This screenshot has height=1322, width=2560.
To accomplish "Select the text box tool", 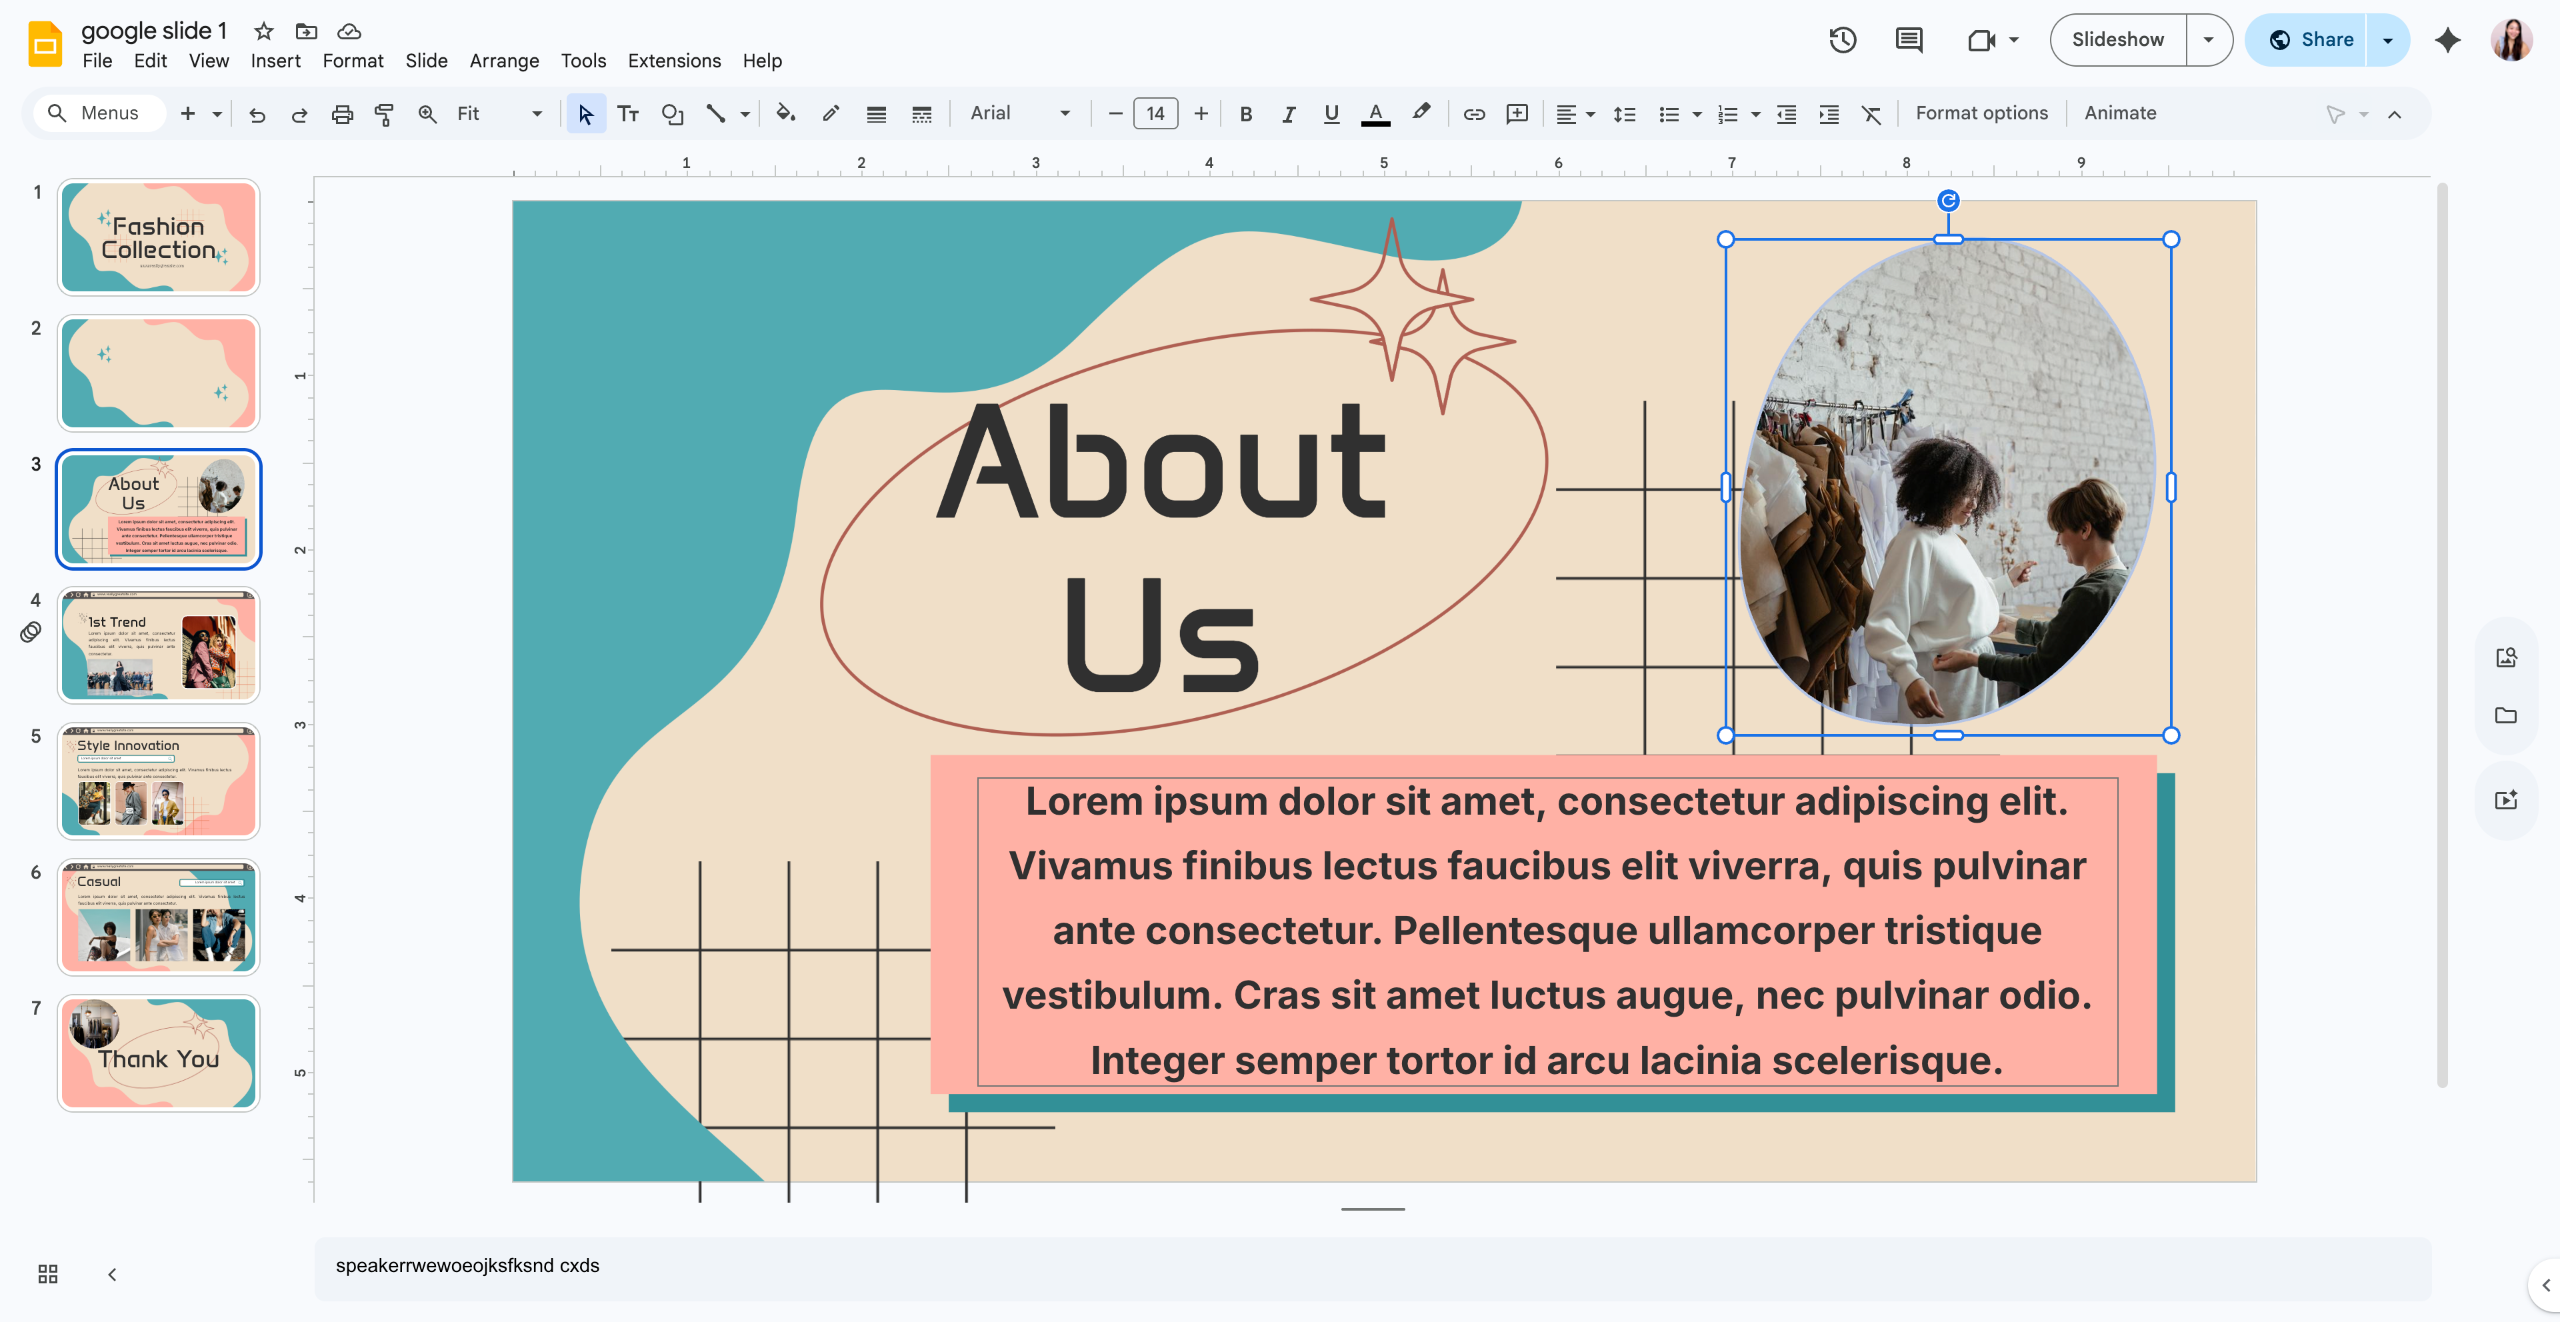I will coord(628,114).
